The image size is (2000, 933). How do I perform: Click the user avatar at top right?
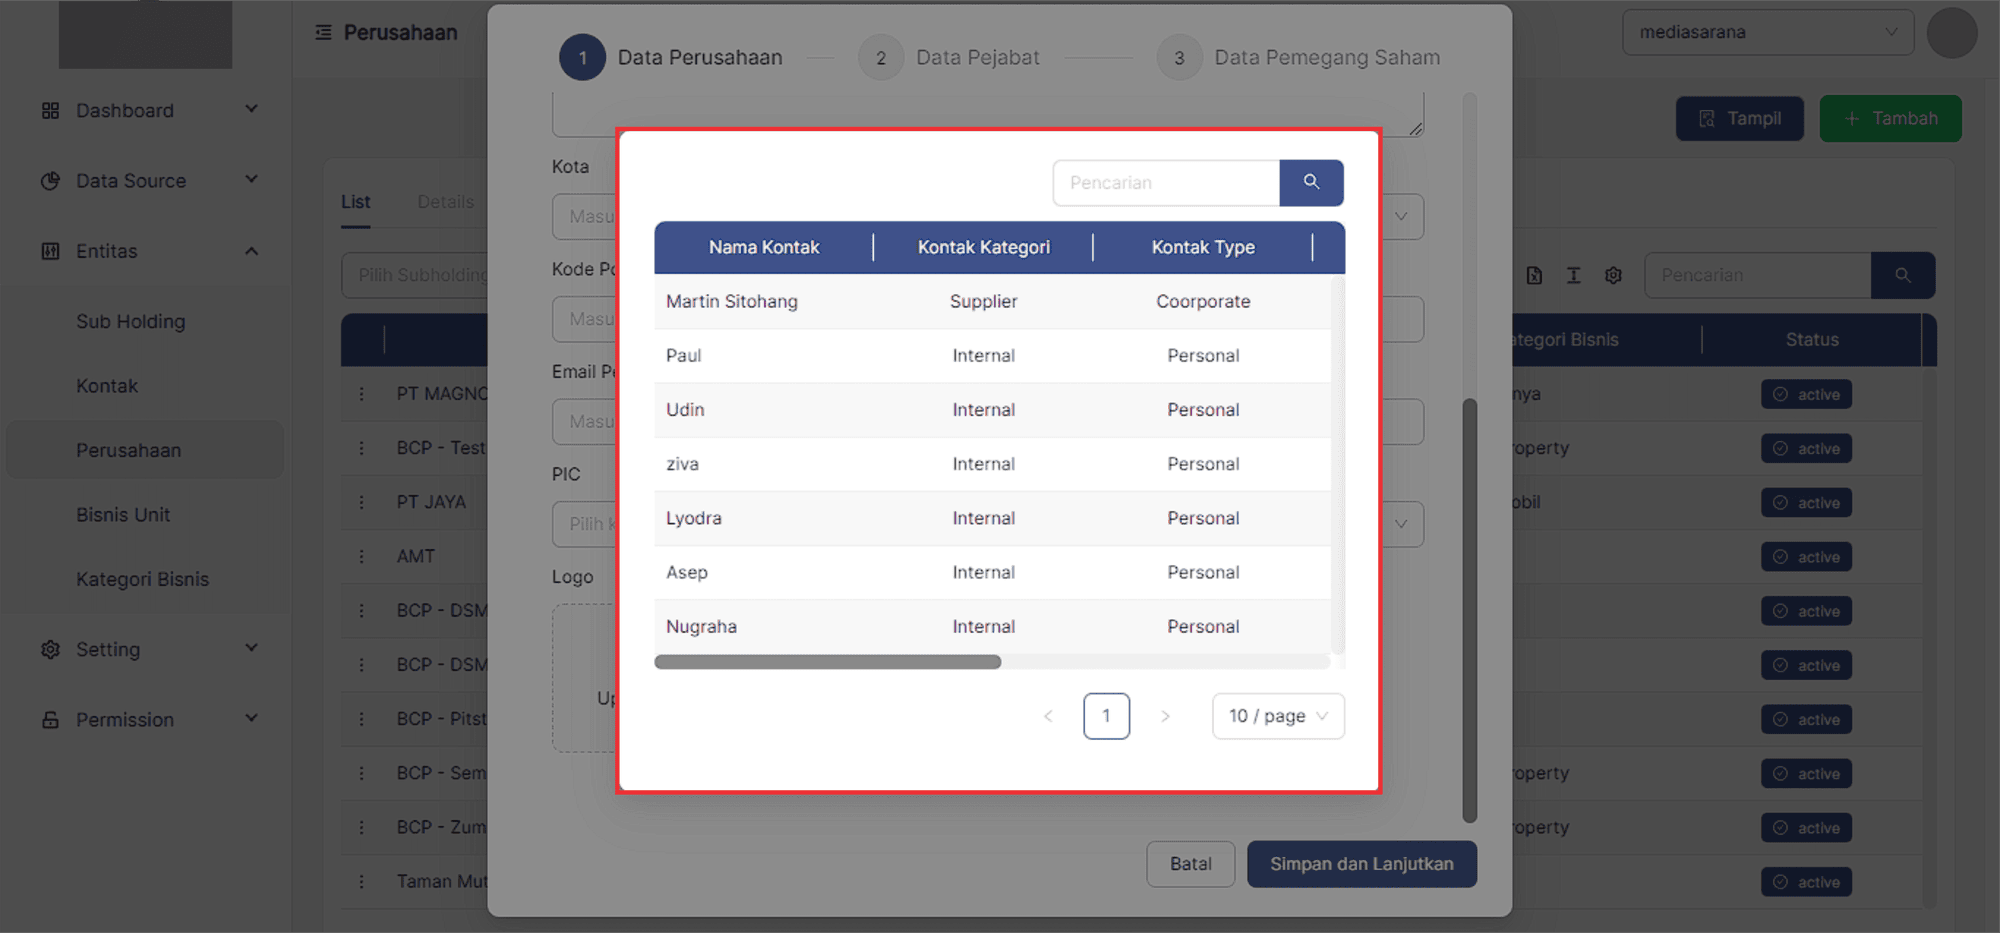click(x=1951, y=33)
